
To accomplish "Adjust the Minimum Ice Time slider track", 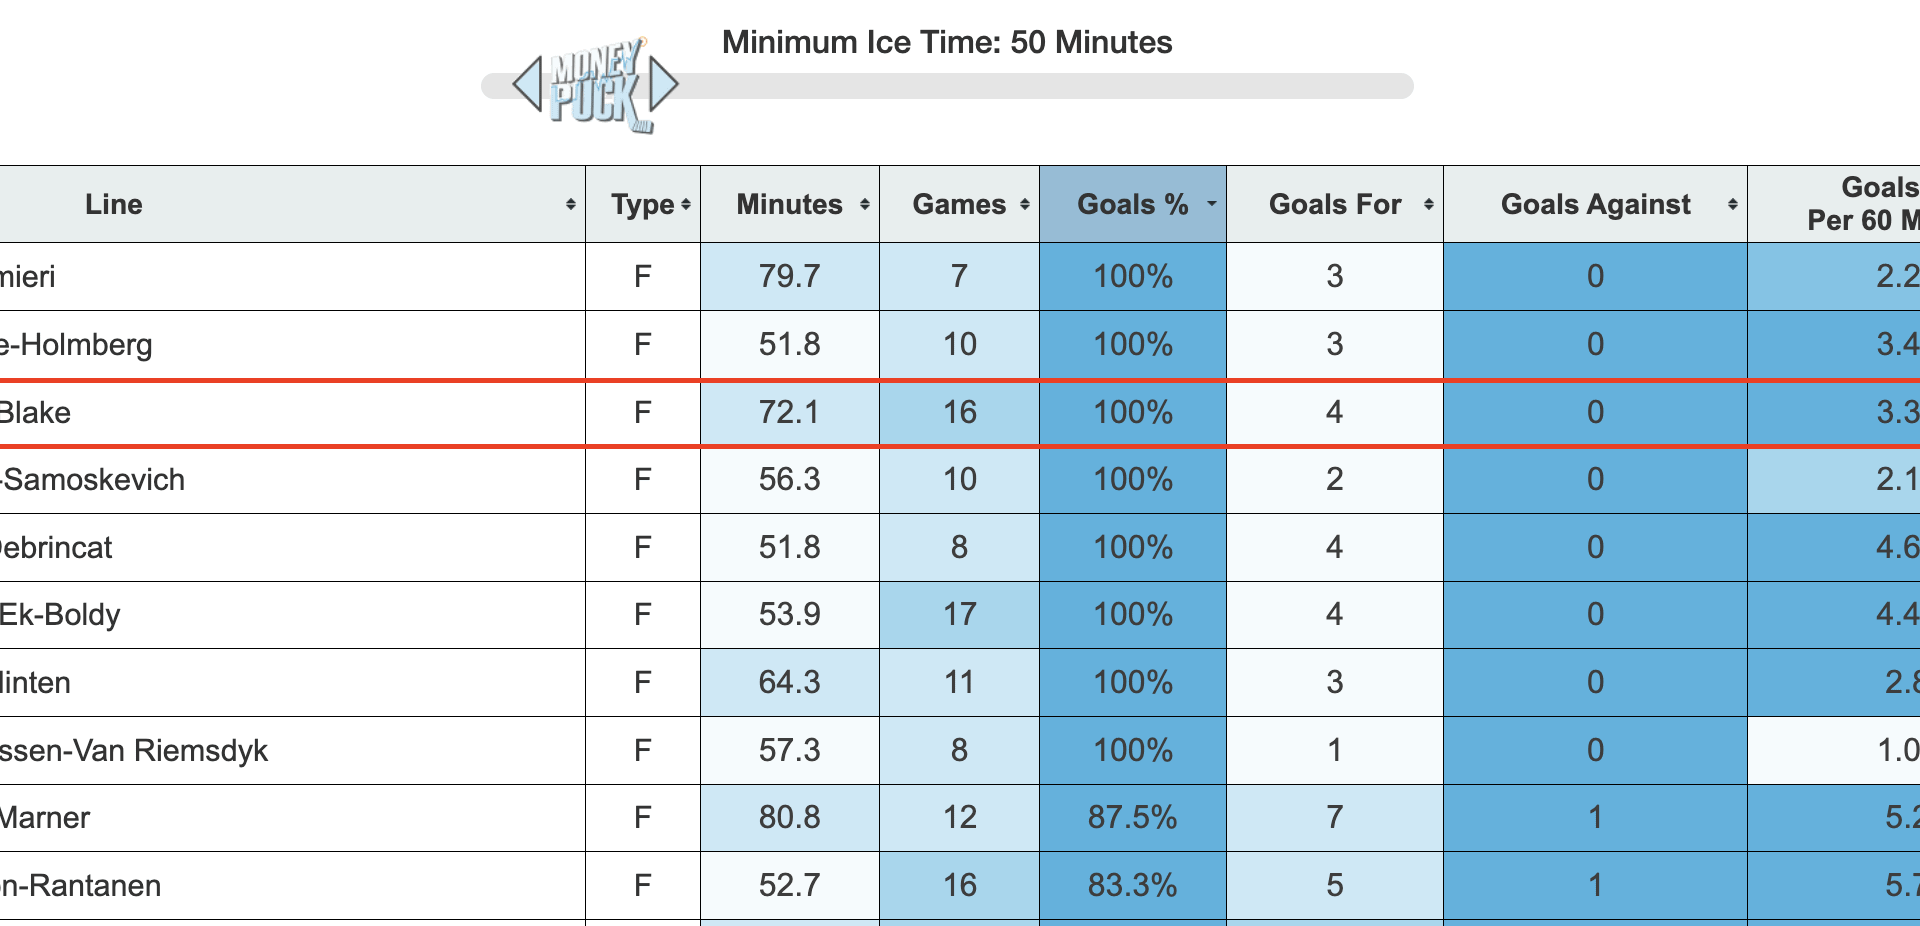I will pos(1000,86).
